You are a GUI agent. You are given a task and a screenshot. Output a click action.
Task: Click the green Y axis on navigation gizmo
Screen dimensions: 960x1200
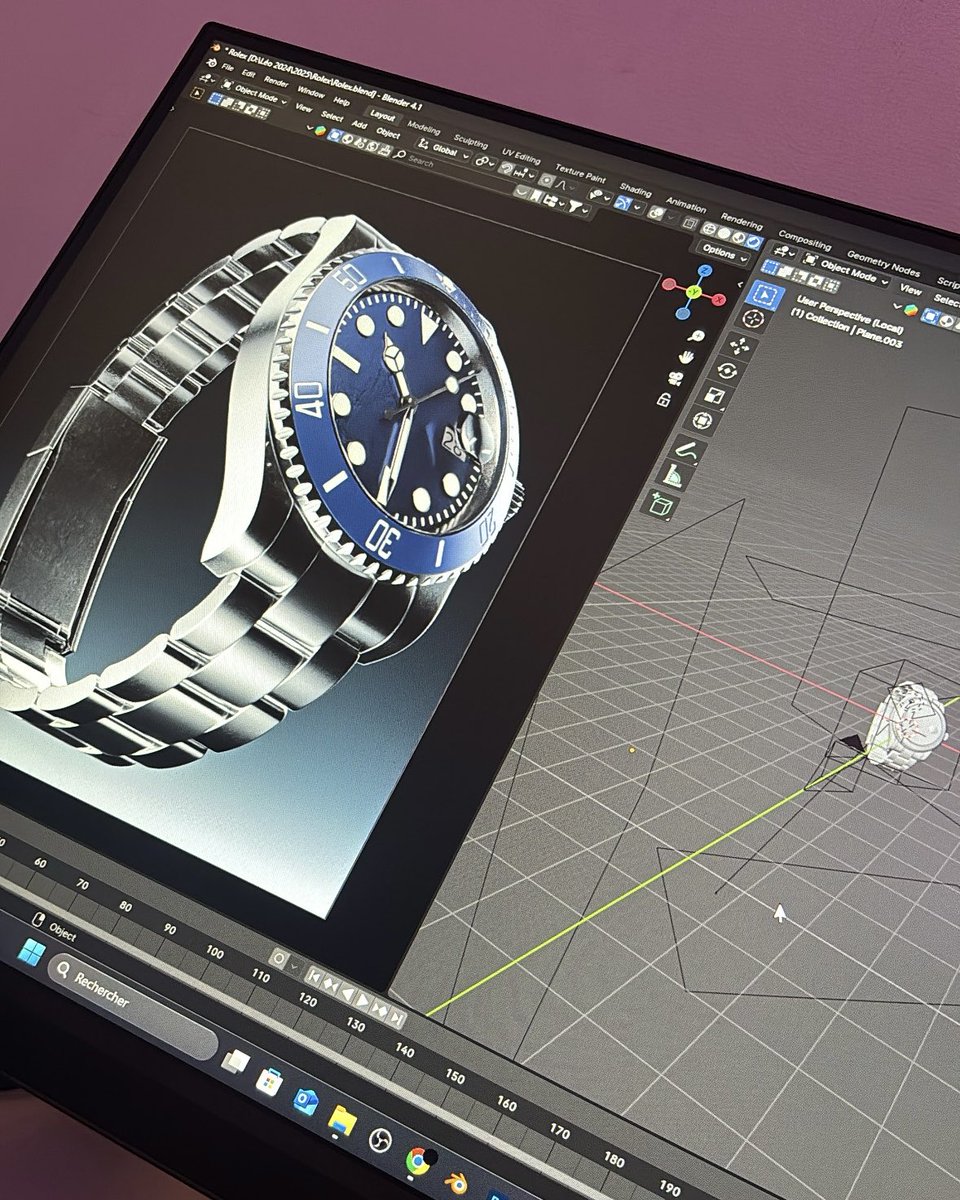(x=694, y=292)
